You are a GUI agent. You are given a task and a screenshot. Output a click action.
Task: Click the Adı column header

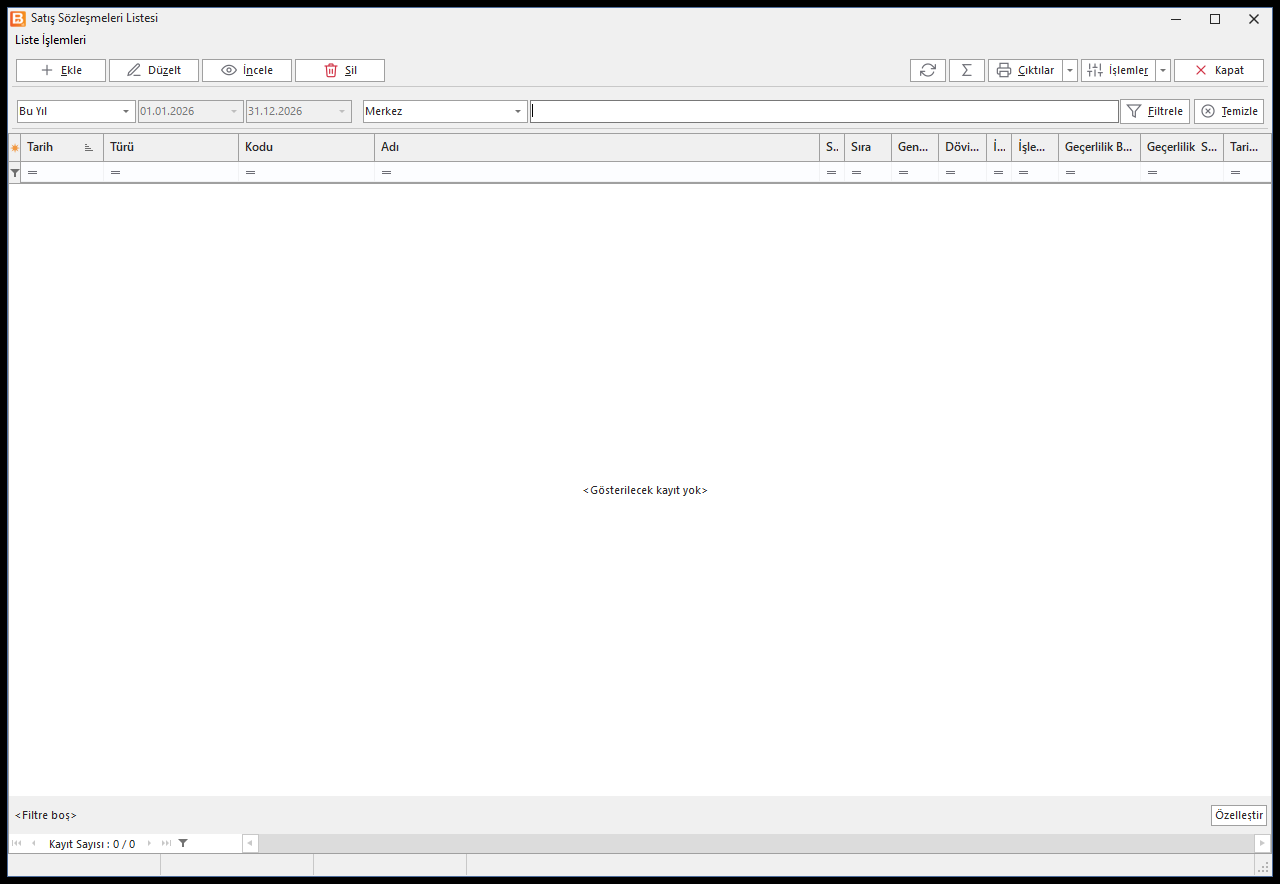pos(597,147)
